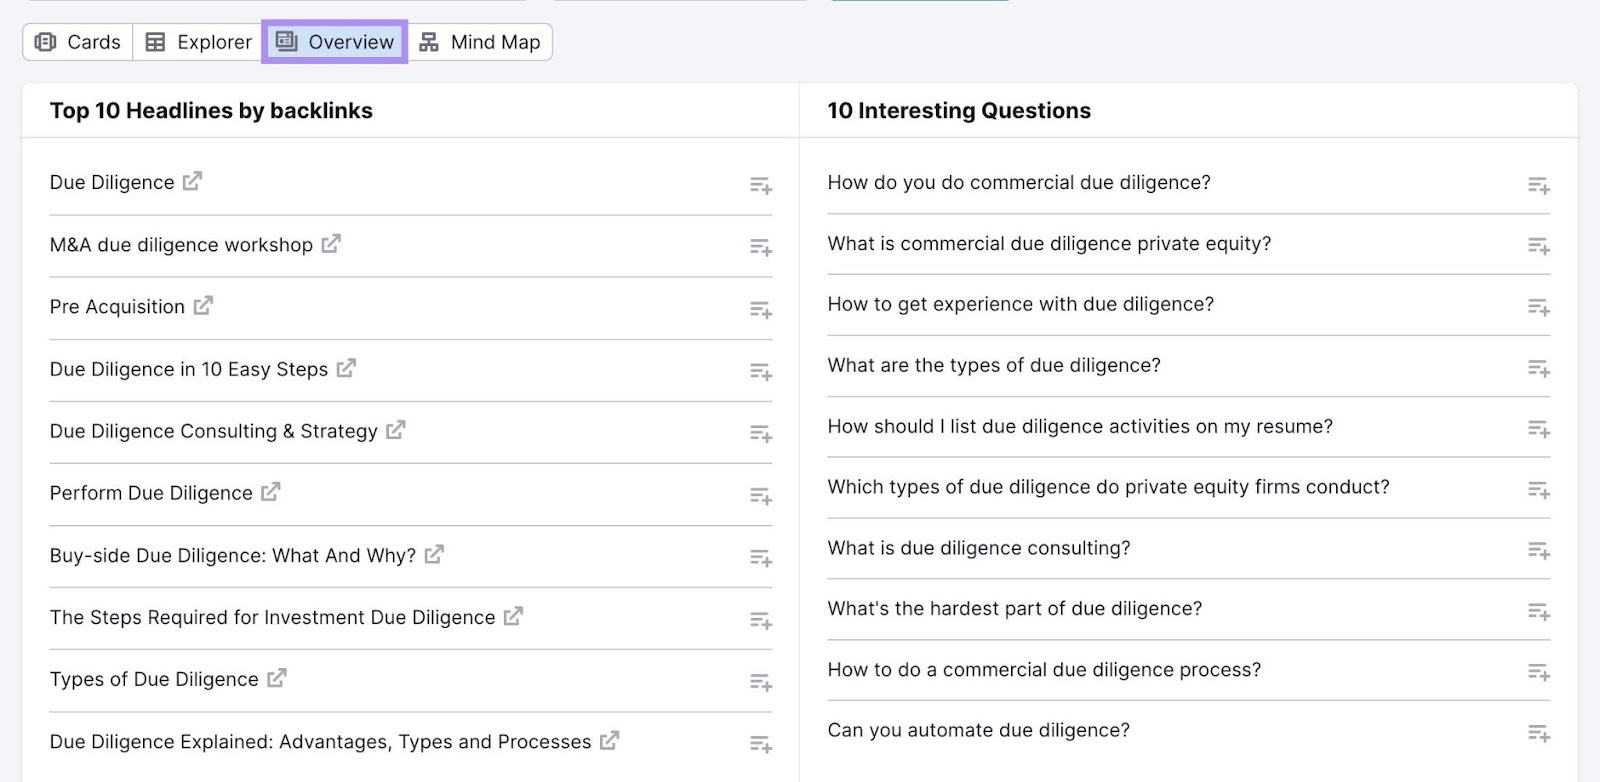Add 'Can you automate due diligence?' to list

[1539, 733]
